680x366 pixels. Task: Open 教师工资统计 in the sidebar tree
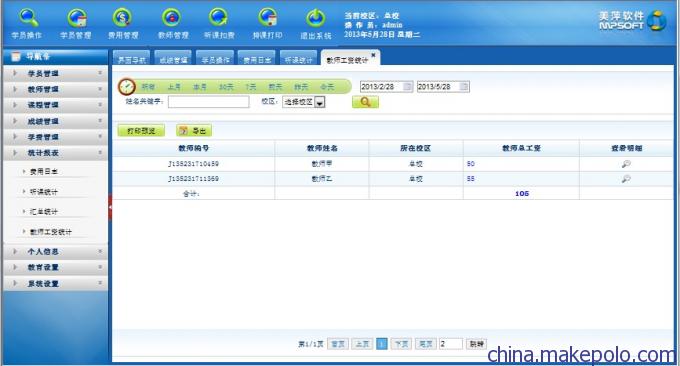tap(51, 232)
